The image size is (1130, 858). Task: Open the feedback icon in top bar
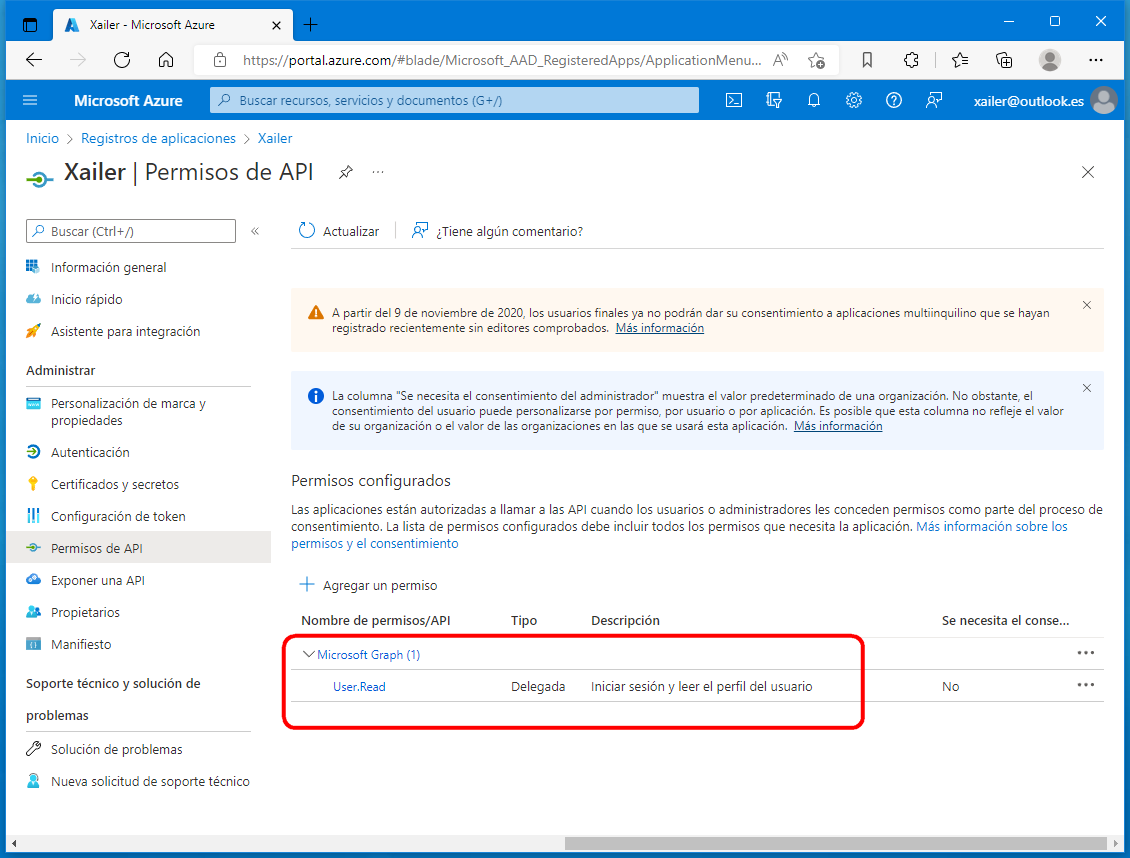(x=934, y=100)
